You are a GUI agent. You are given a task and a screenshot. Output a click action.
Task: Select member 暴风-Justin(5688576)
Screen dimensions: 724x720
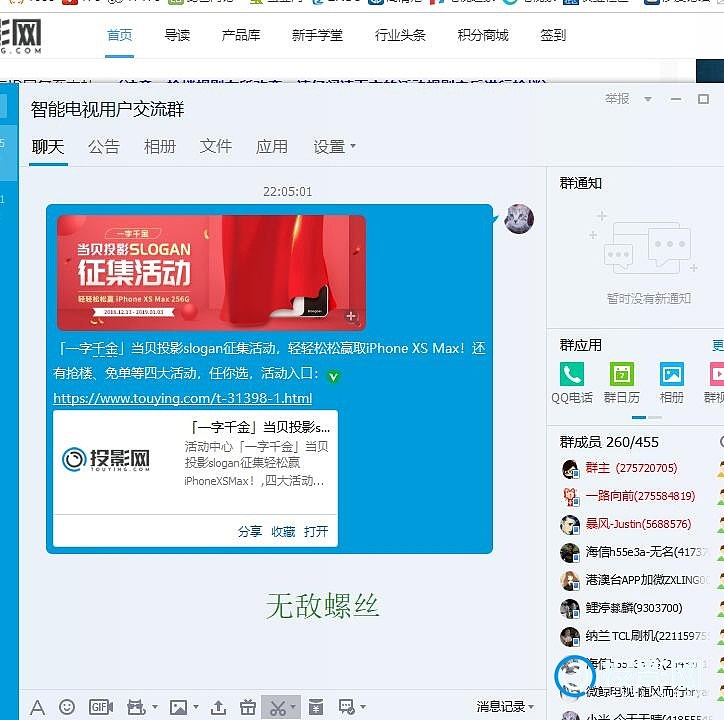tap(639, 524)
